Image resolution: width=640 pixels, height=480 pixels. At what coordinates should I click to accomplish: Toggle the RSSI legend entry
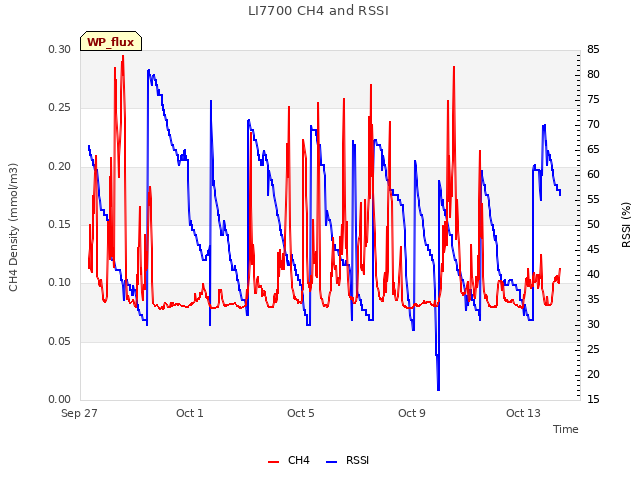pos(348,460)
